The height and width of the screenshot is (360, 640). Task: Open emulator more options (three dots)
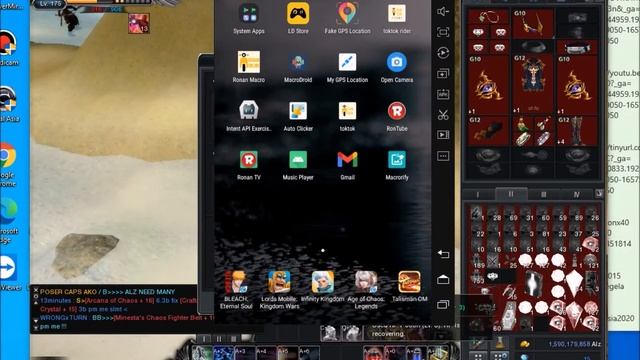pos(443,156)
